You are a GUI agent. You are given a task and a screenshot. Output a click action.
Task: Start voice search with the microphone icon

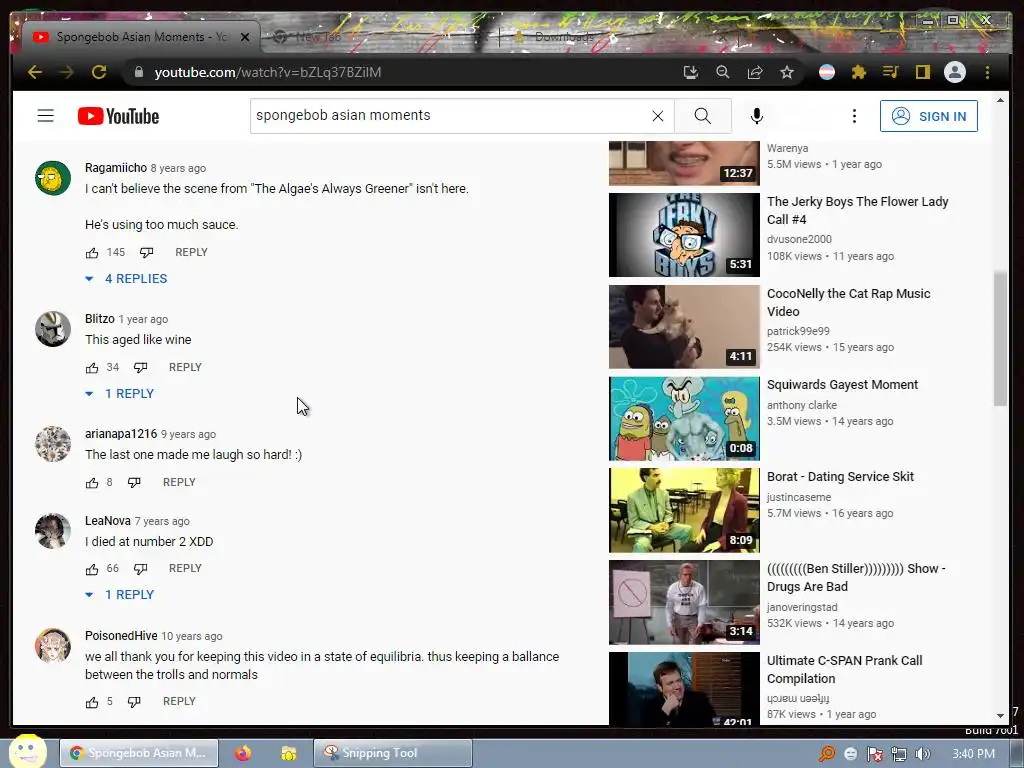click(756, 116)
